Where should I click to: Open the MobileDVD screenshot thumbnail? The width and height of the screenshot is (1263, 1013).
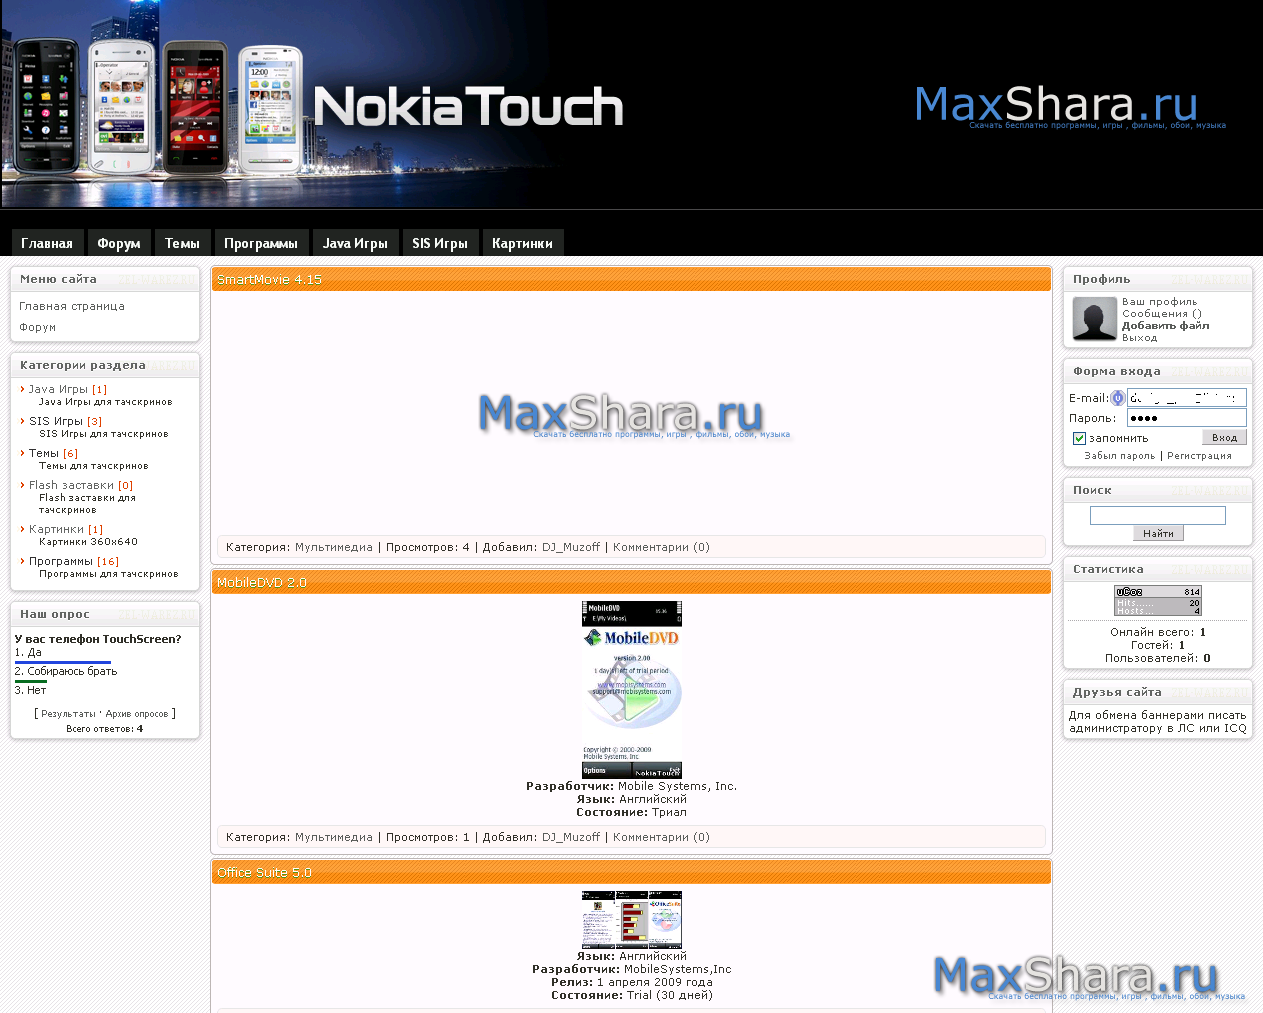click(632, 690)
